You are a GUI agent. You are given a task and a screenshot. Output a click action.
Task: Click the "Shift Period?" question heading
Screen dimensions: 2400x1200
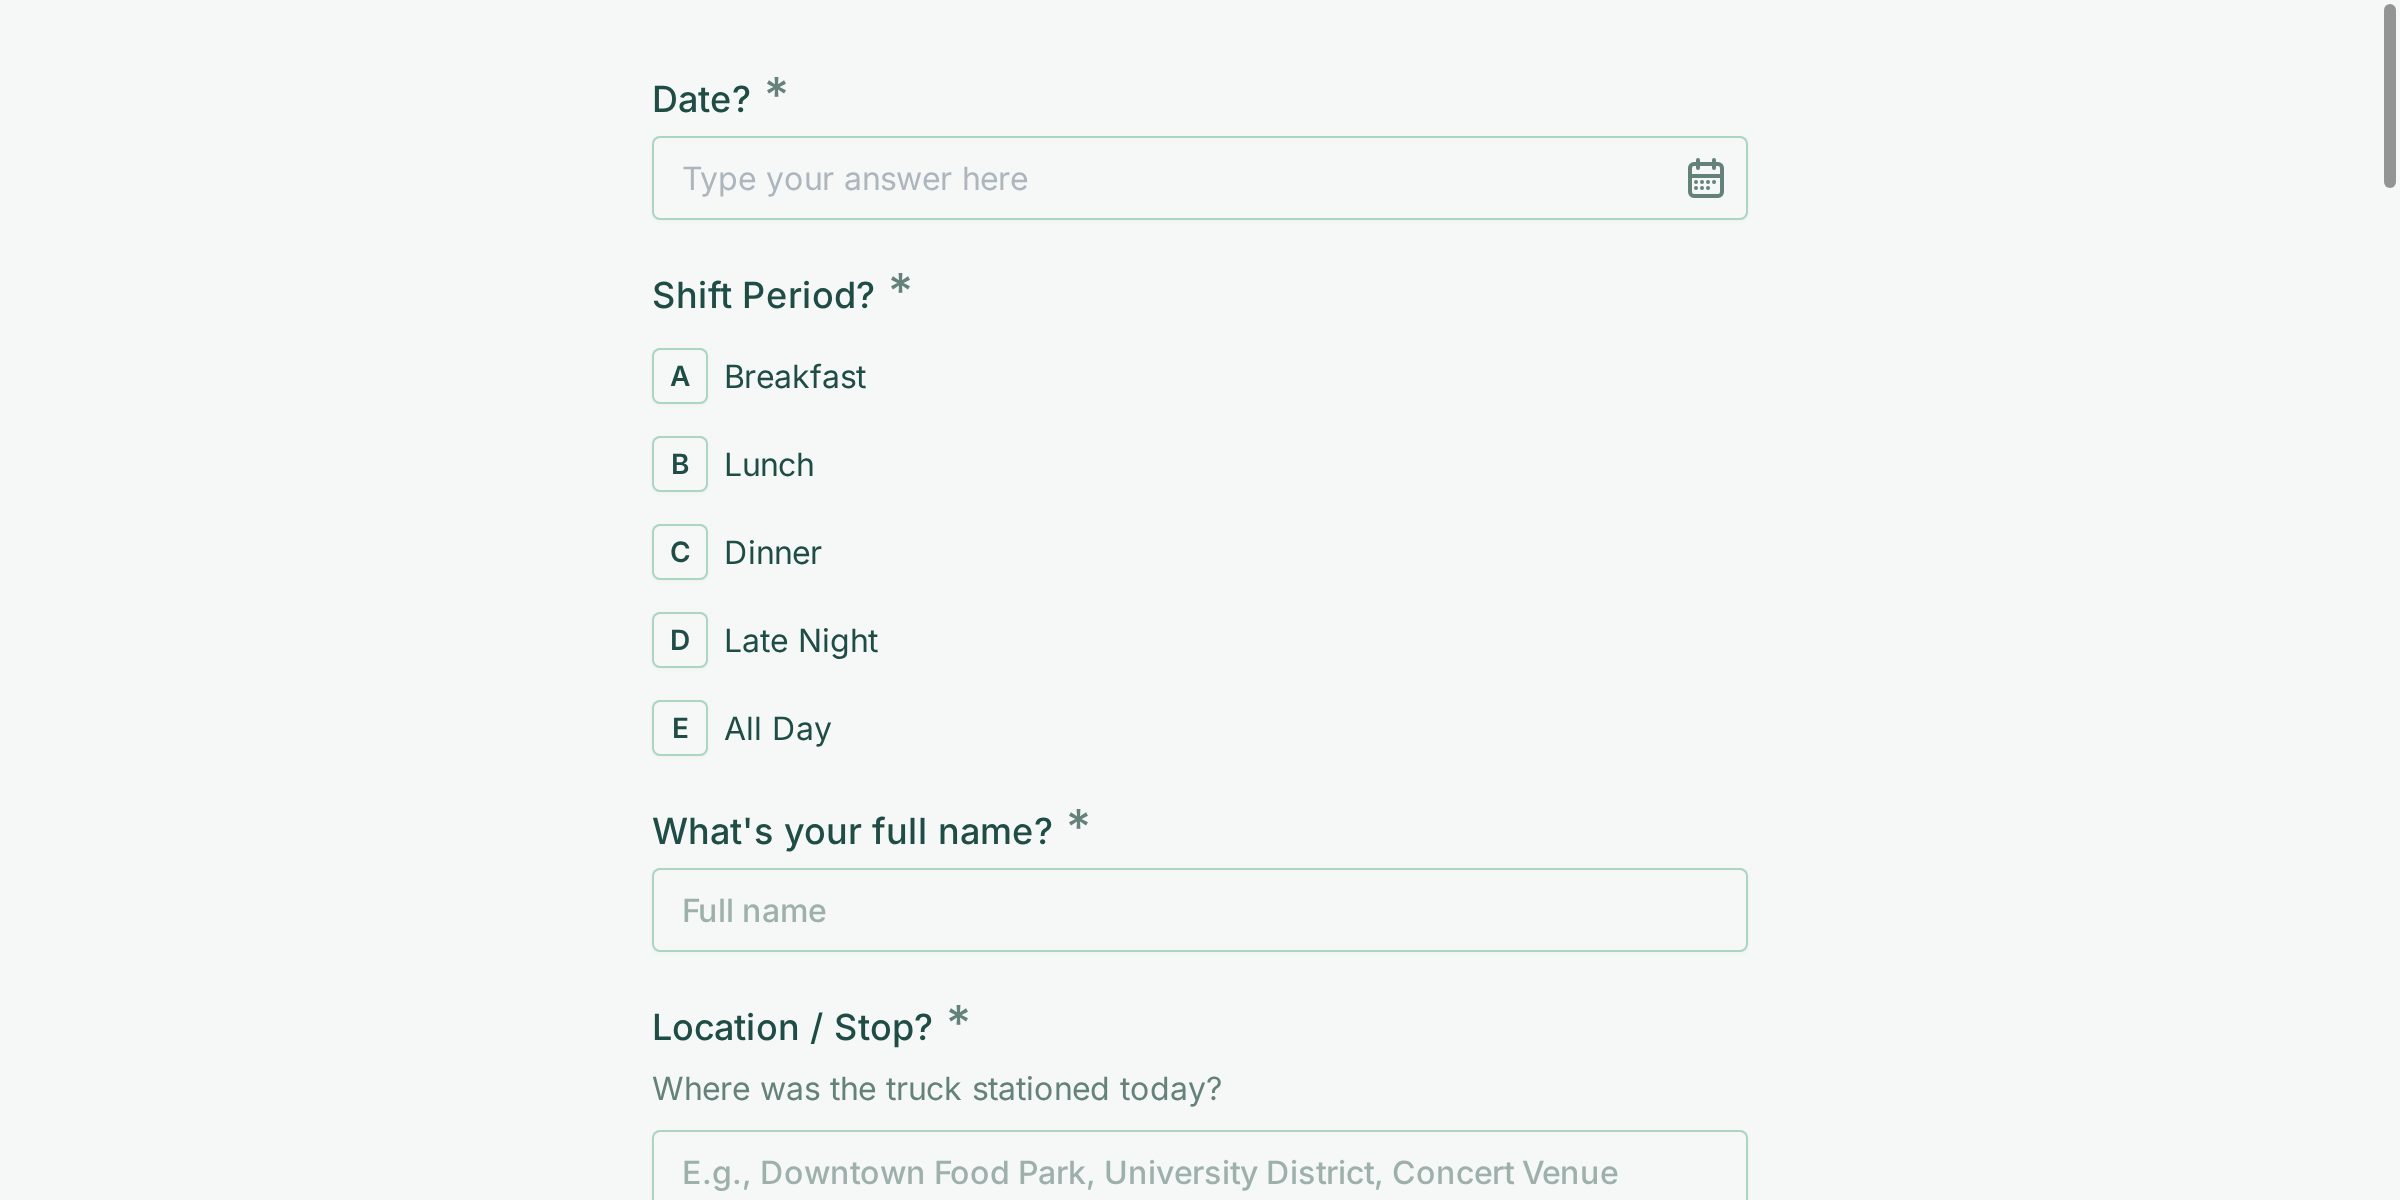click(x=763, y=296)
